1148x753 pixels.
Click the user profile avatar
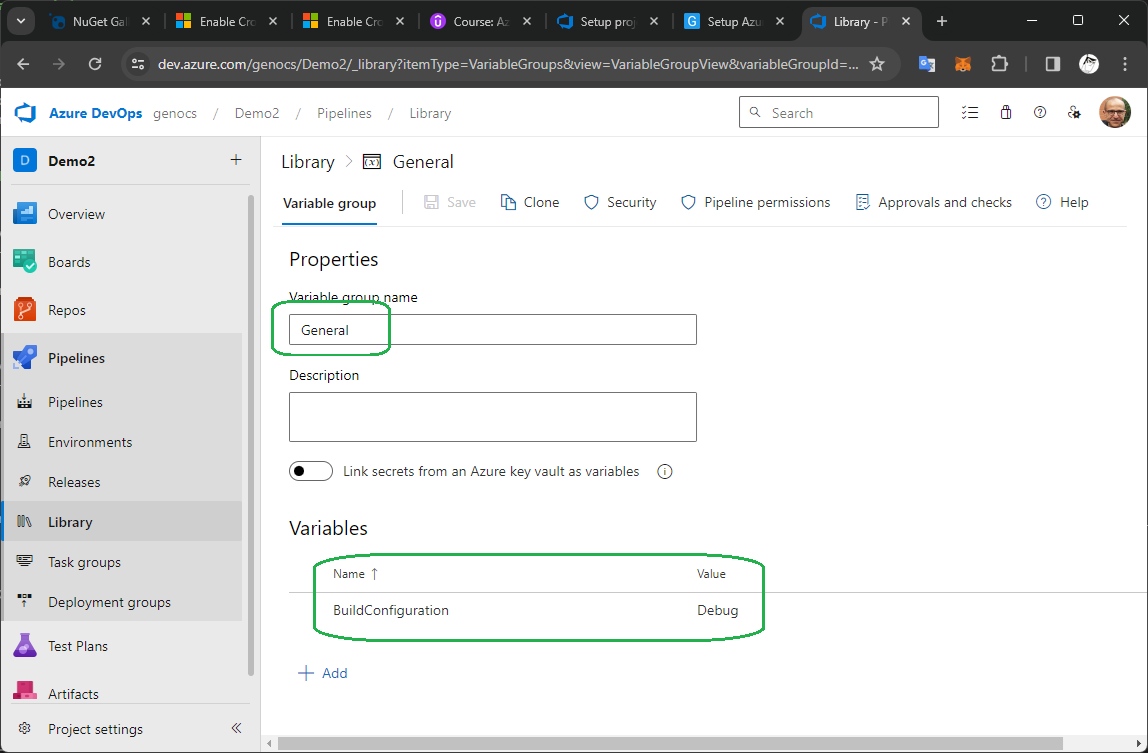pyautogui.click(x=1114, y=113)
